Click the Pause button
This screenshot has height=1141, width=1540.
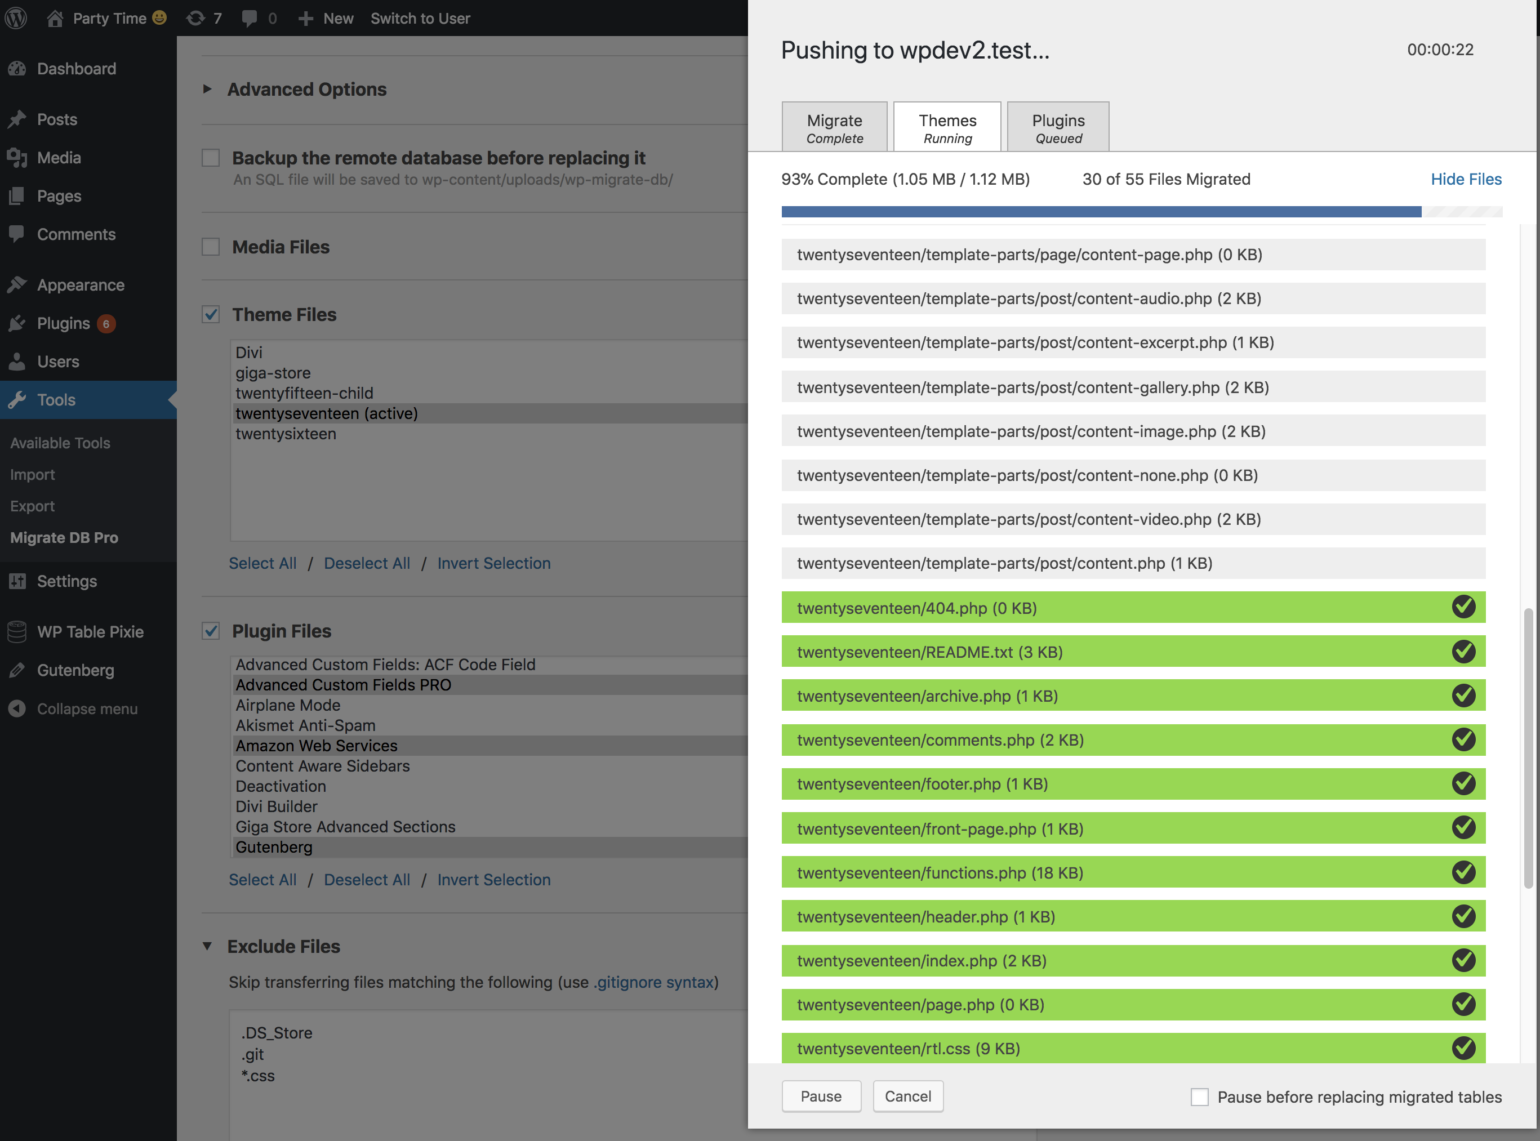[x=821, y=1096]
